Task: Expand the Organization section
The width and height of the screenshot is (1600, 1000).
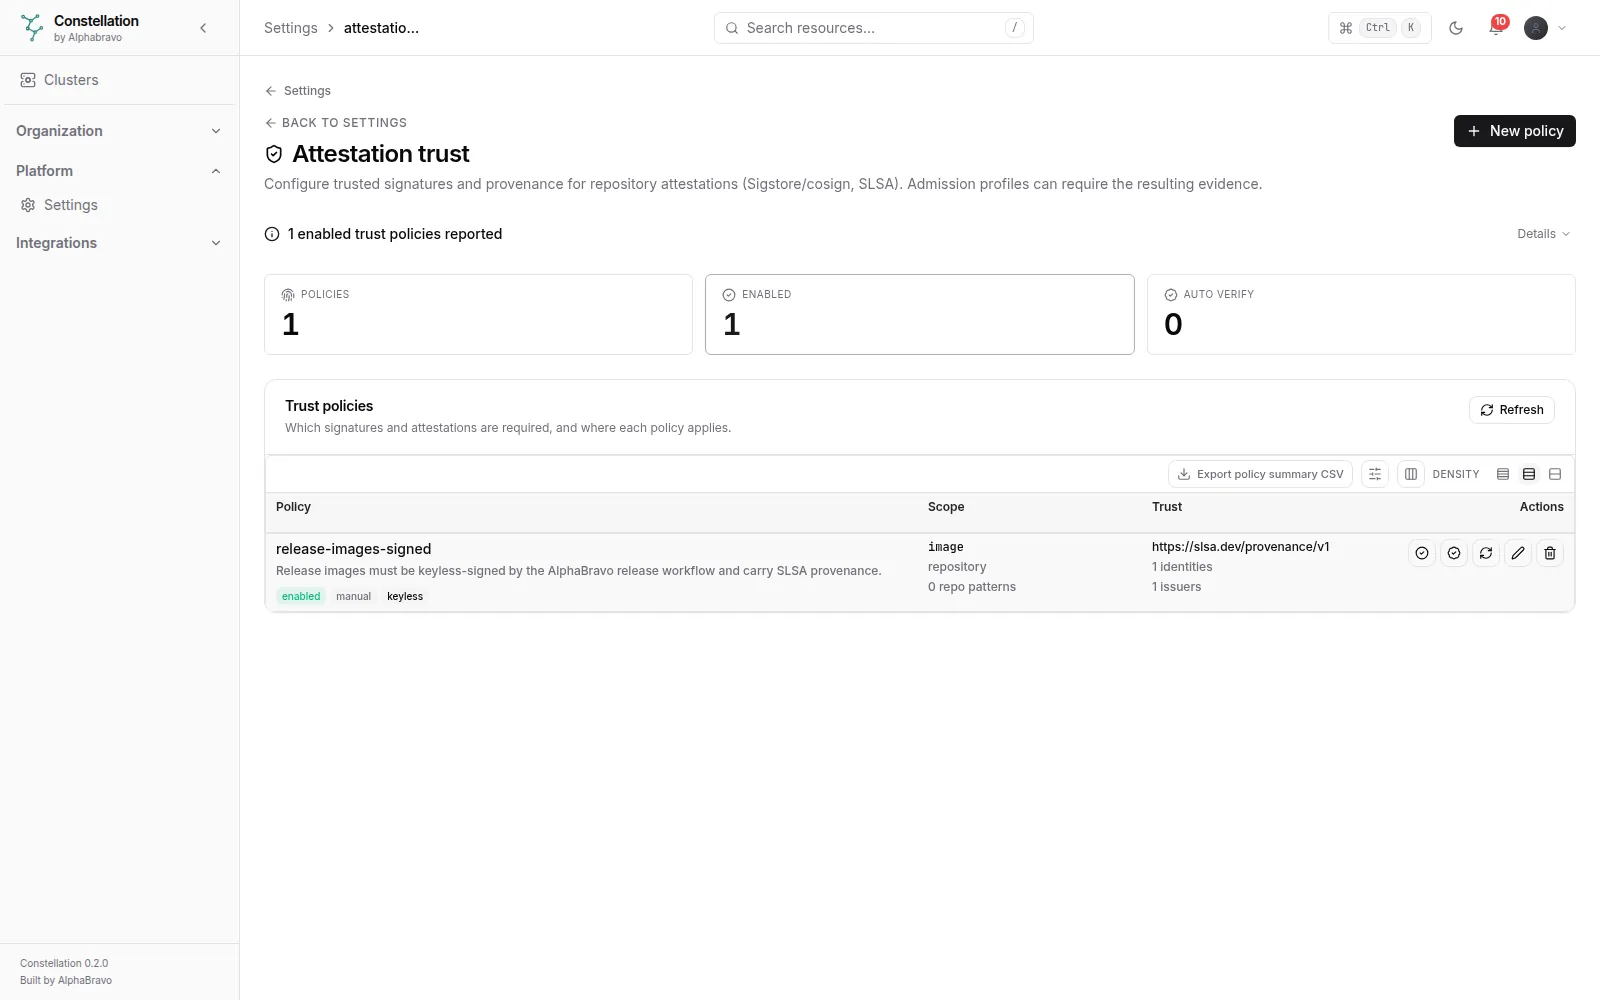Action: (120, 131)
